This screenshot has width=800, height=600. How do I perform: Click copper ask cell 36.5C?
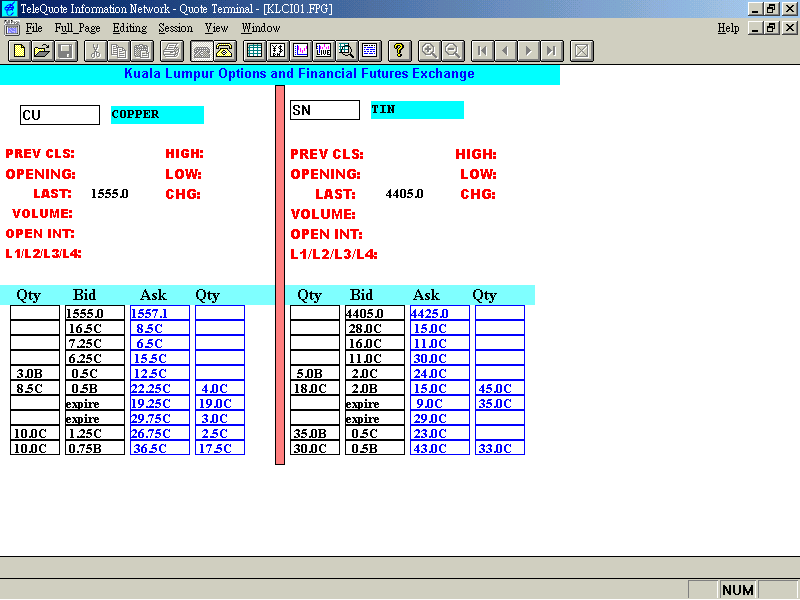[160, 448]
